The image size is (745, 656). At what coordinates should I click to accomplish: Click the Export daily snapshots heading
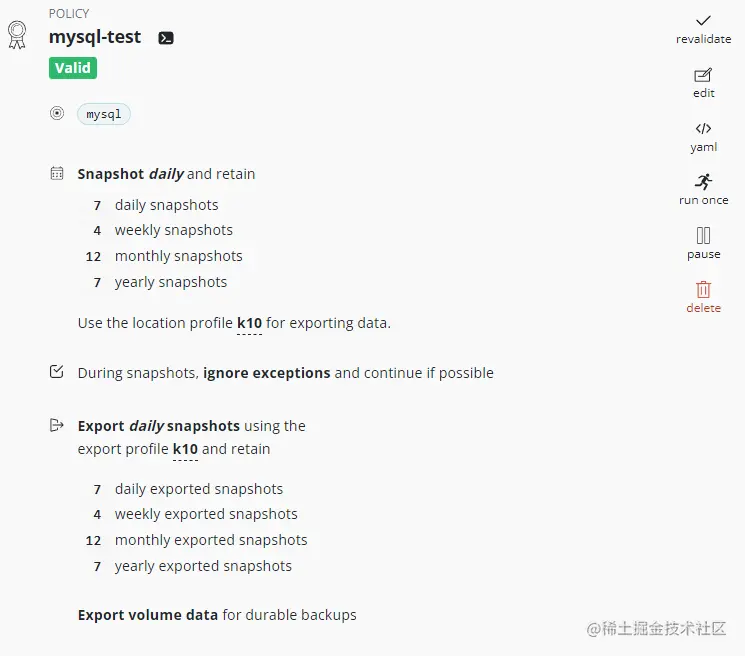158,426
